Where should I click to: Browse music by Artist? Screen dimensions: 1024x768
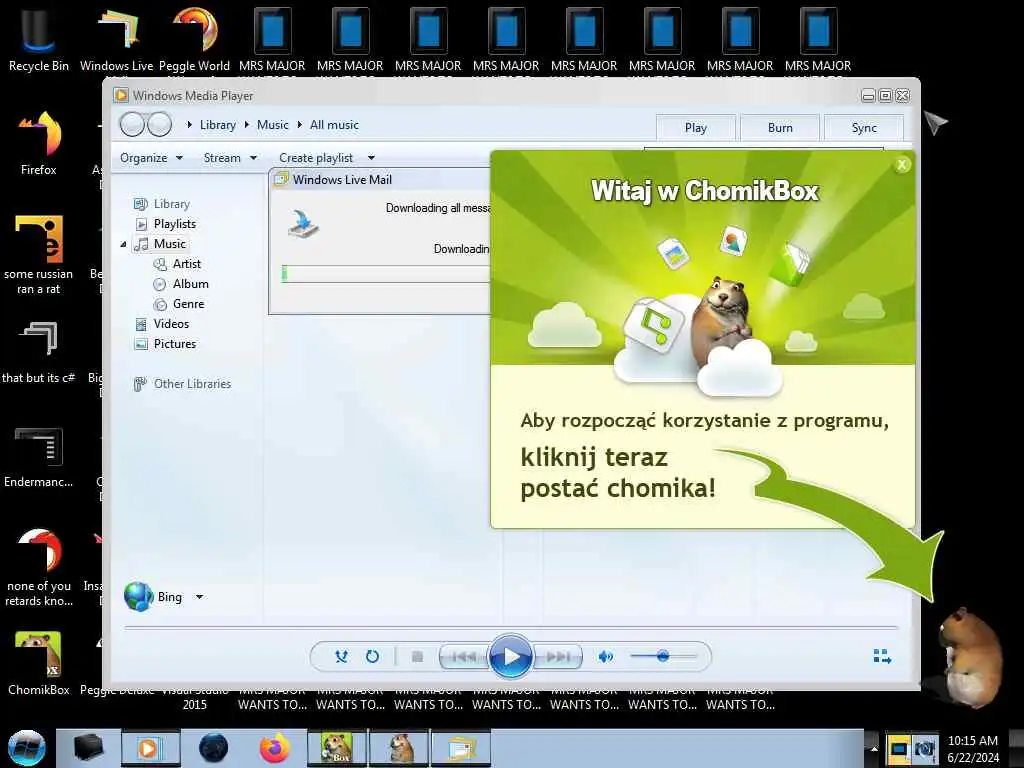pos(187,264)
